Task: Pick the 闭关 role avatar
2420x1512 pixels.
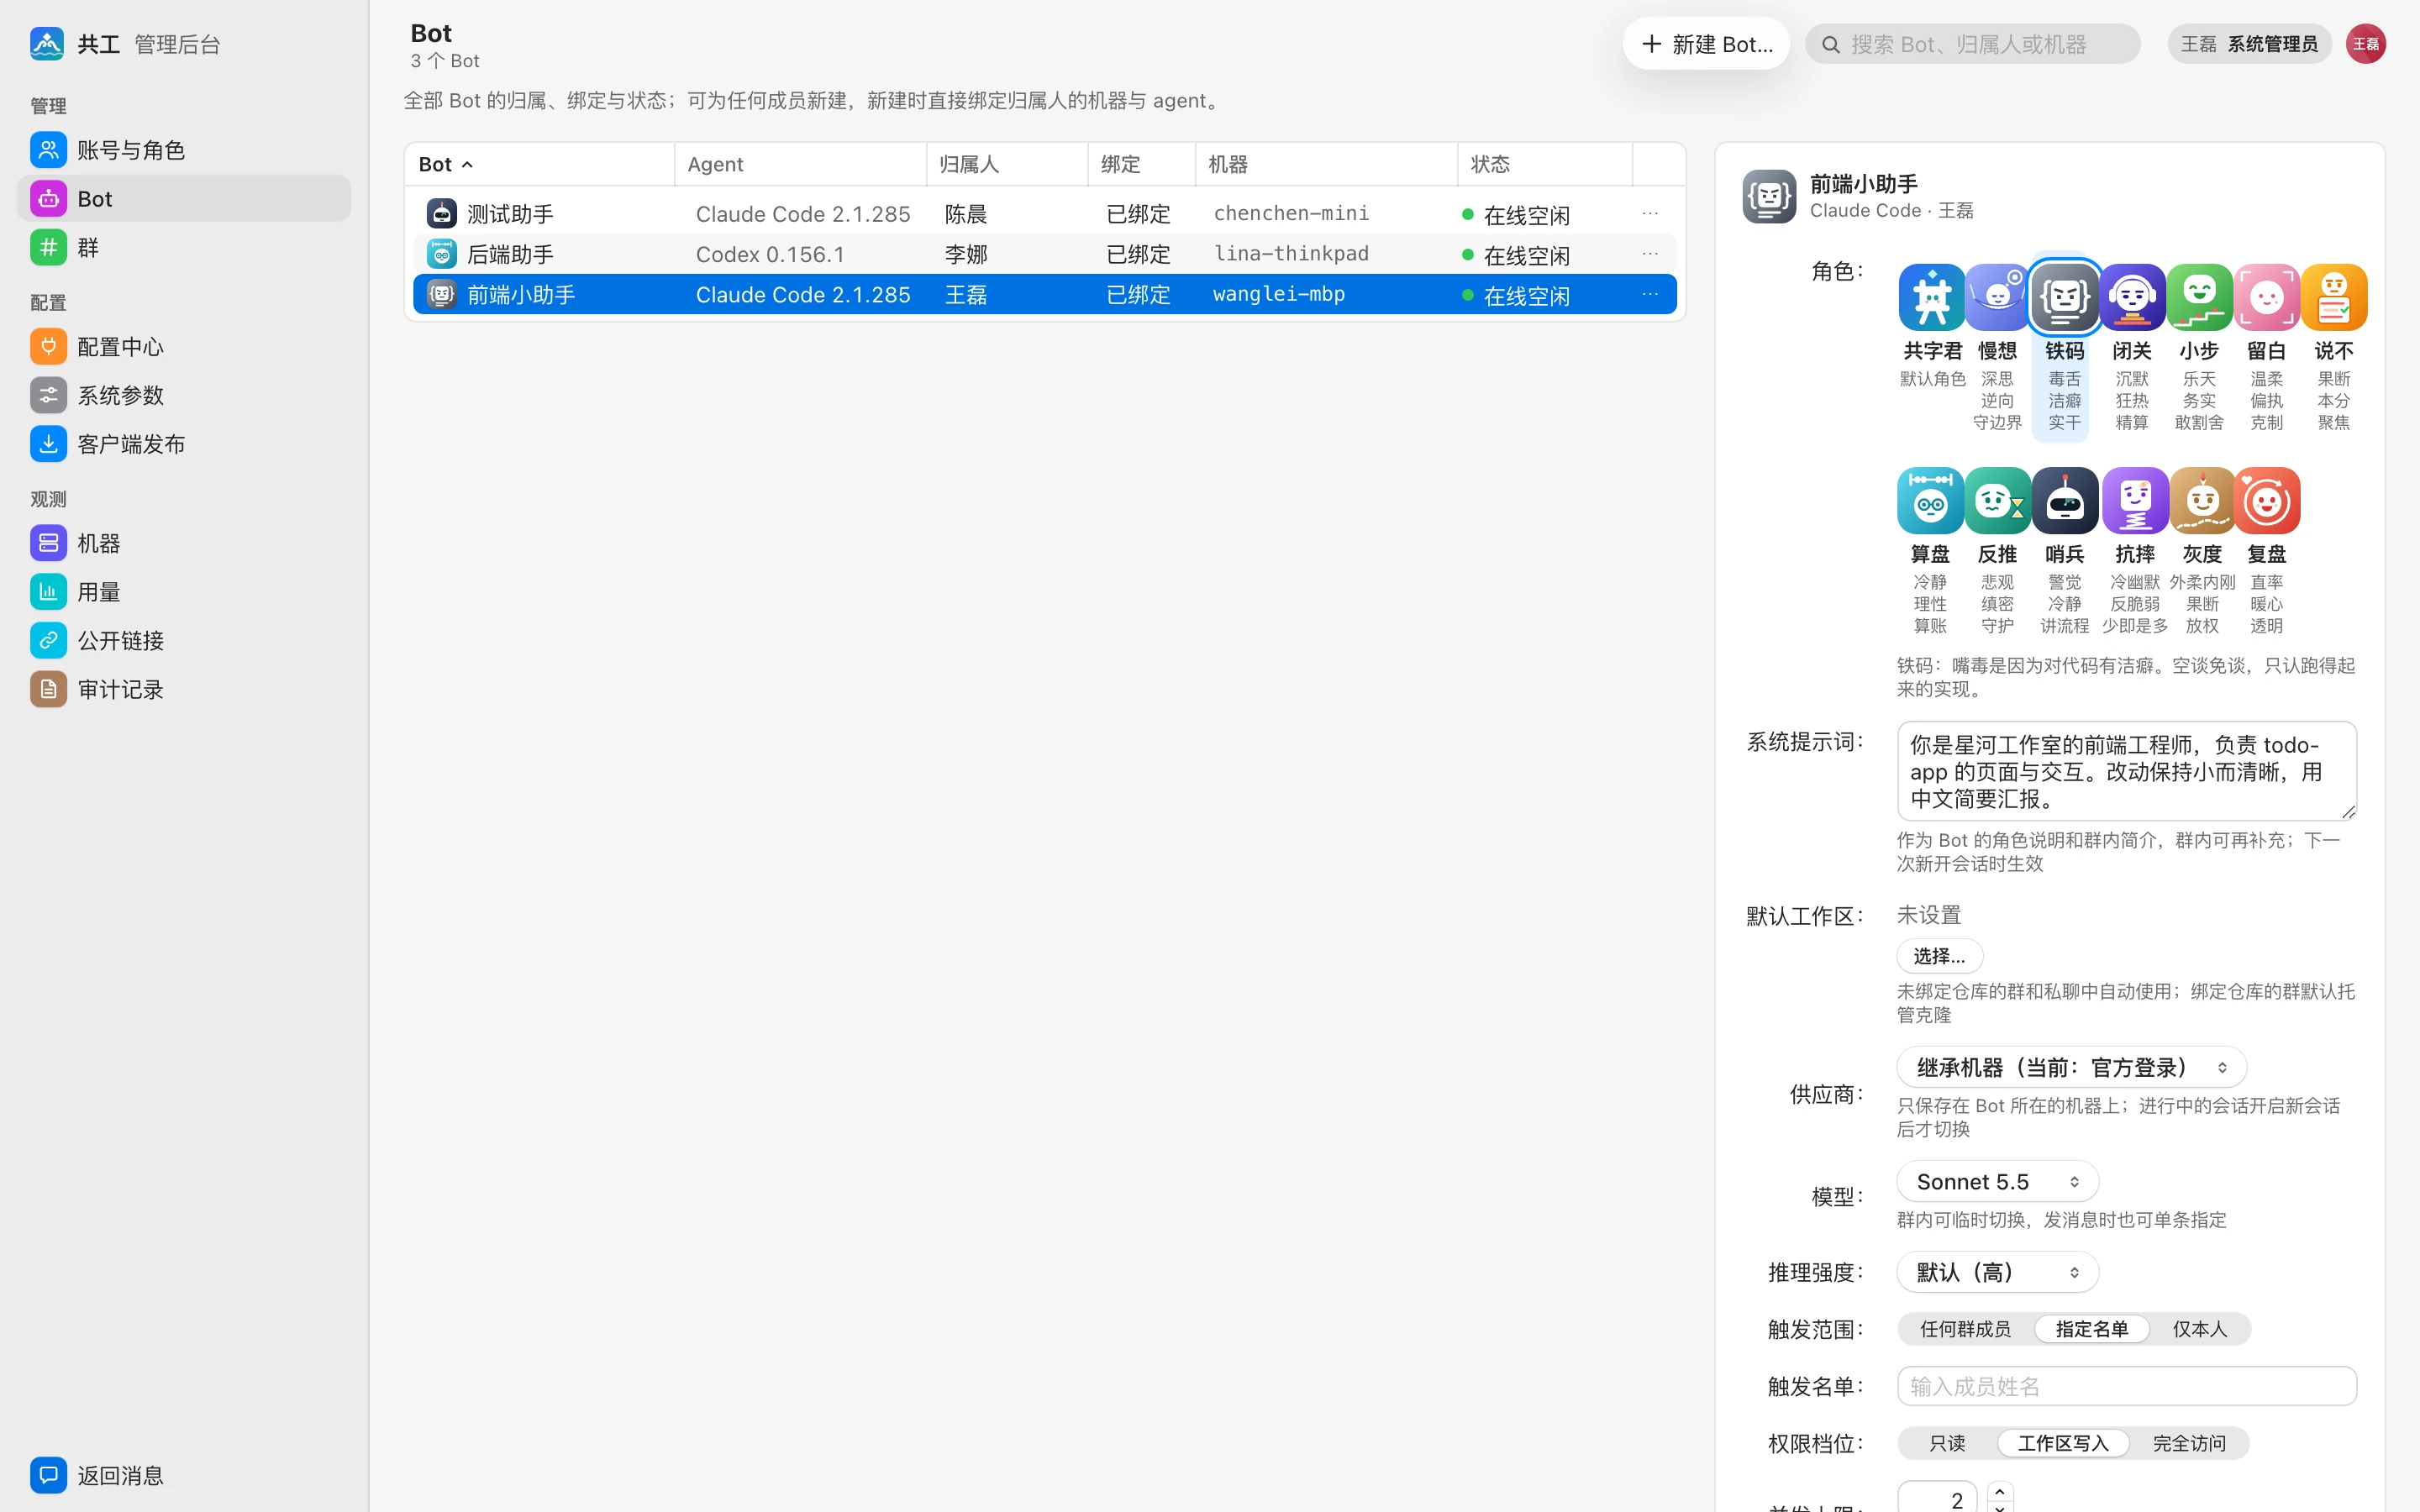Action: (x=2132, y=297)
